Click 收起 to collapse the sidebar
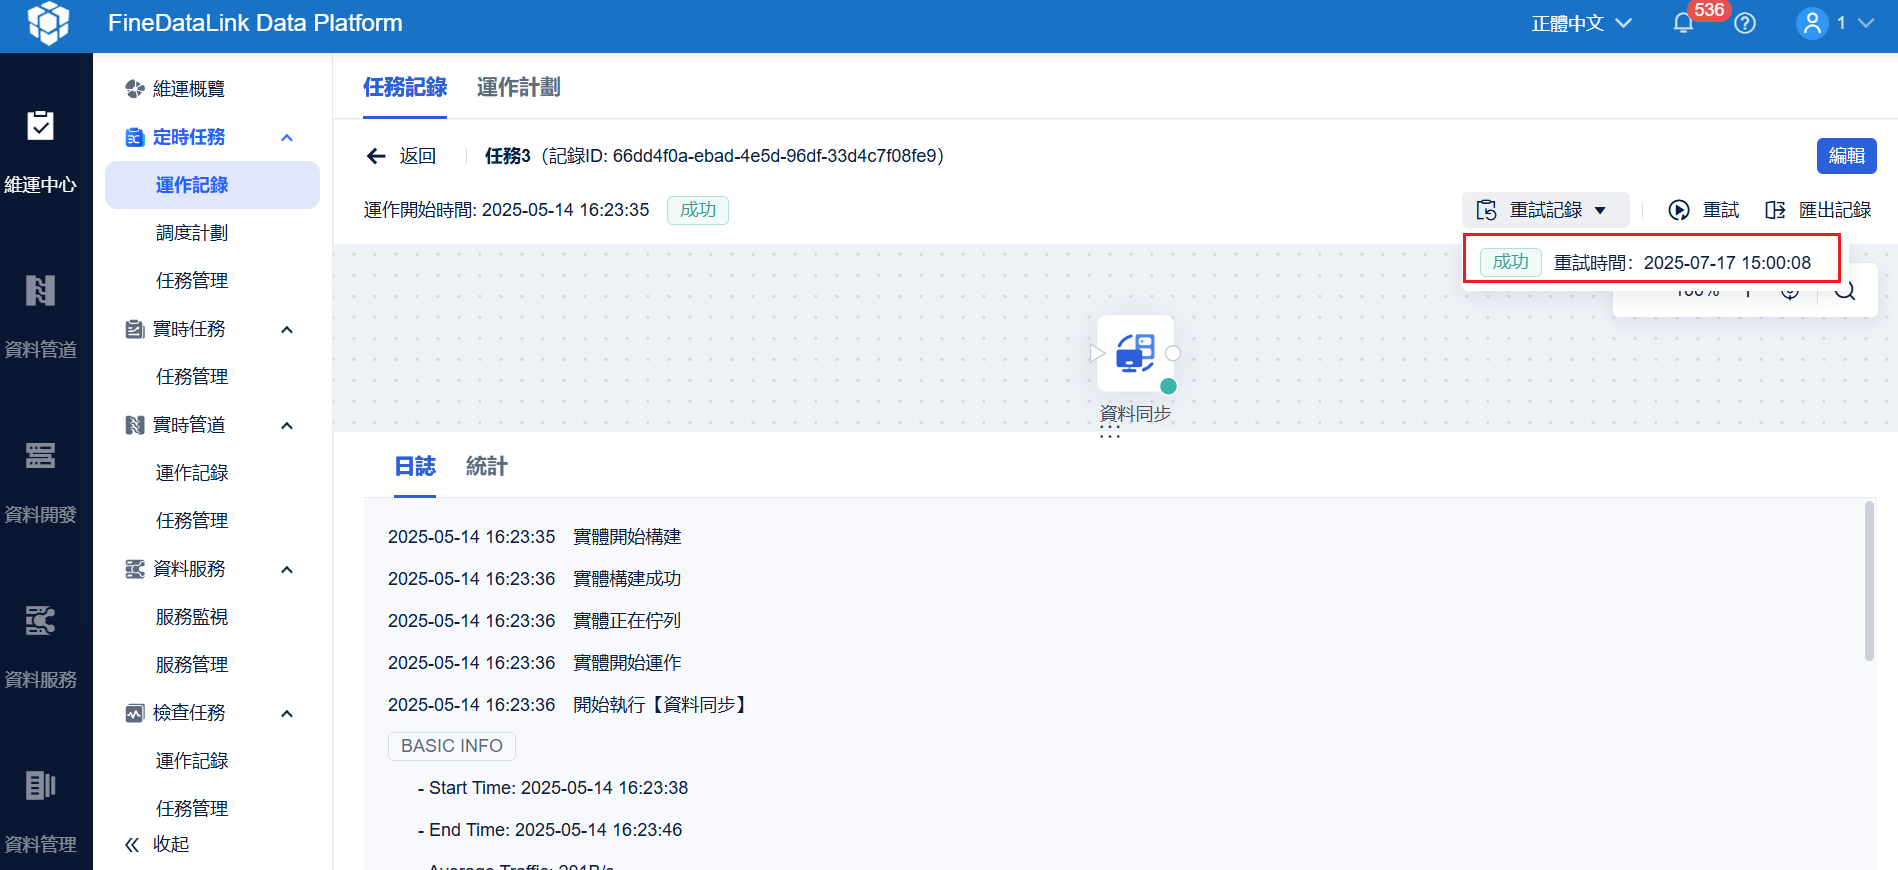The height and width of the screenshot is (870, 1898). pyautogui.click(x=171, y=844)
